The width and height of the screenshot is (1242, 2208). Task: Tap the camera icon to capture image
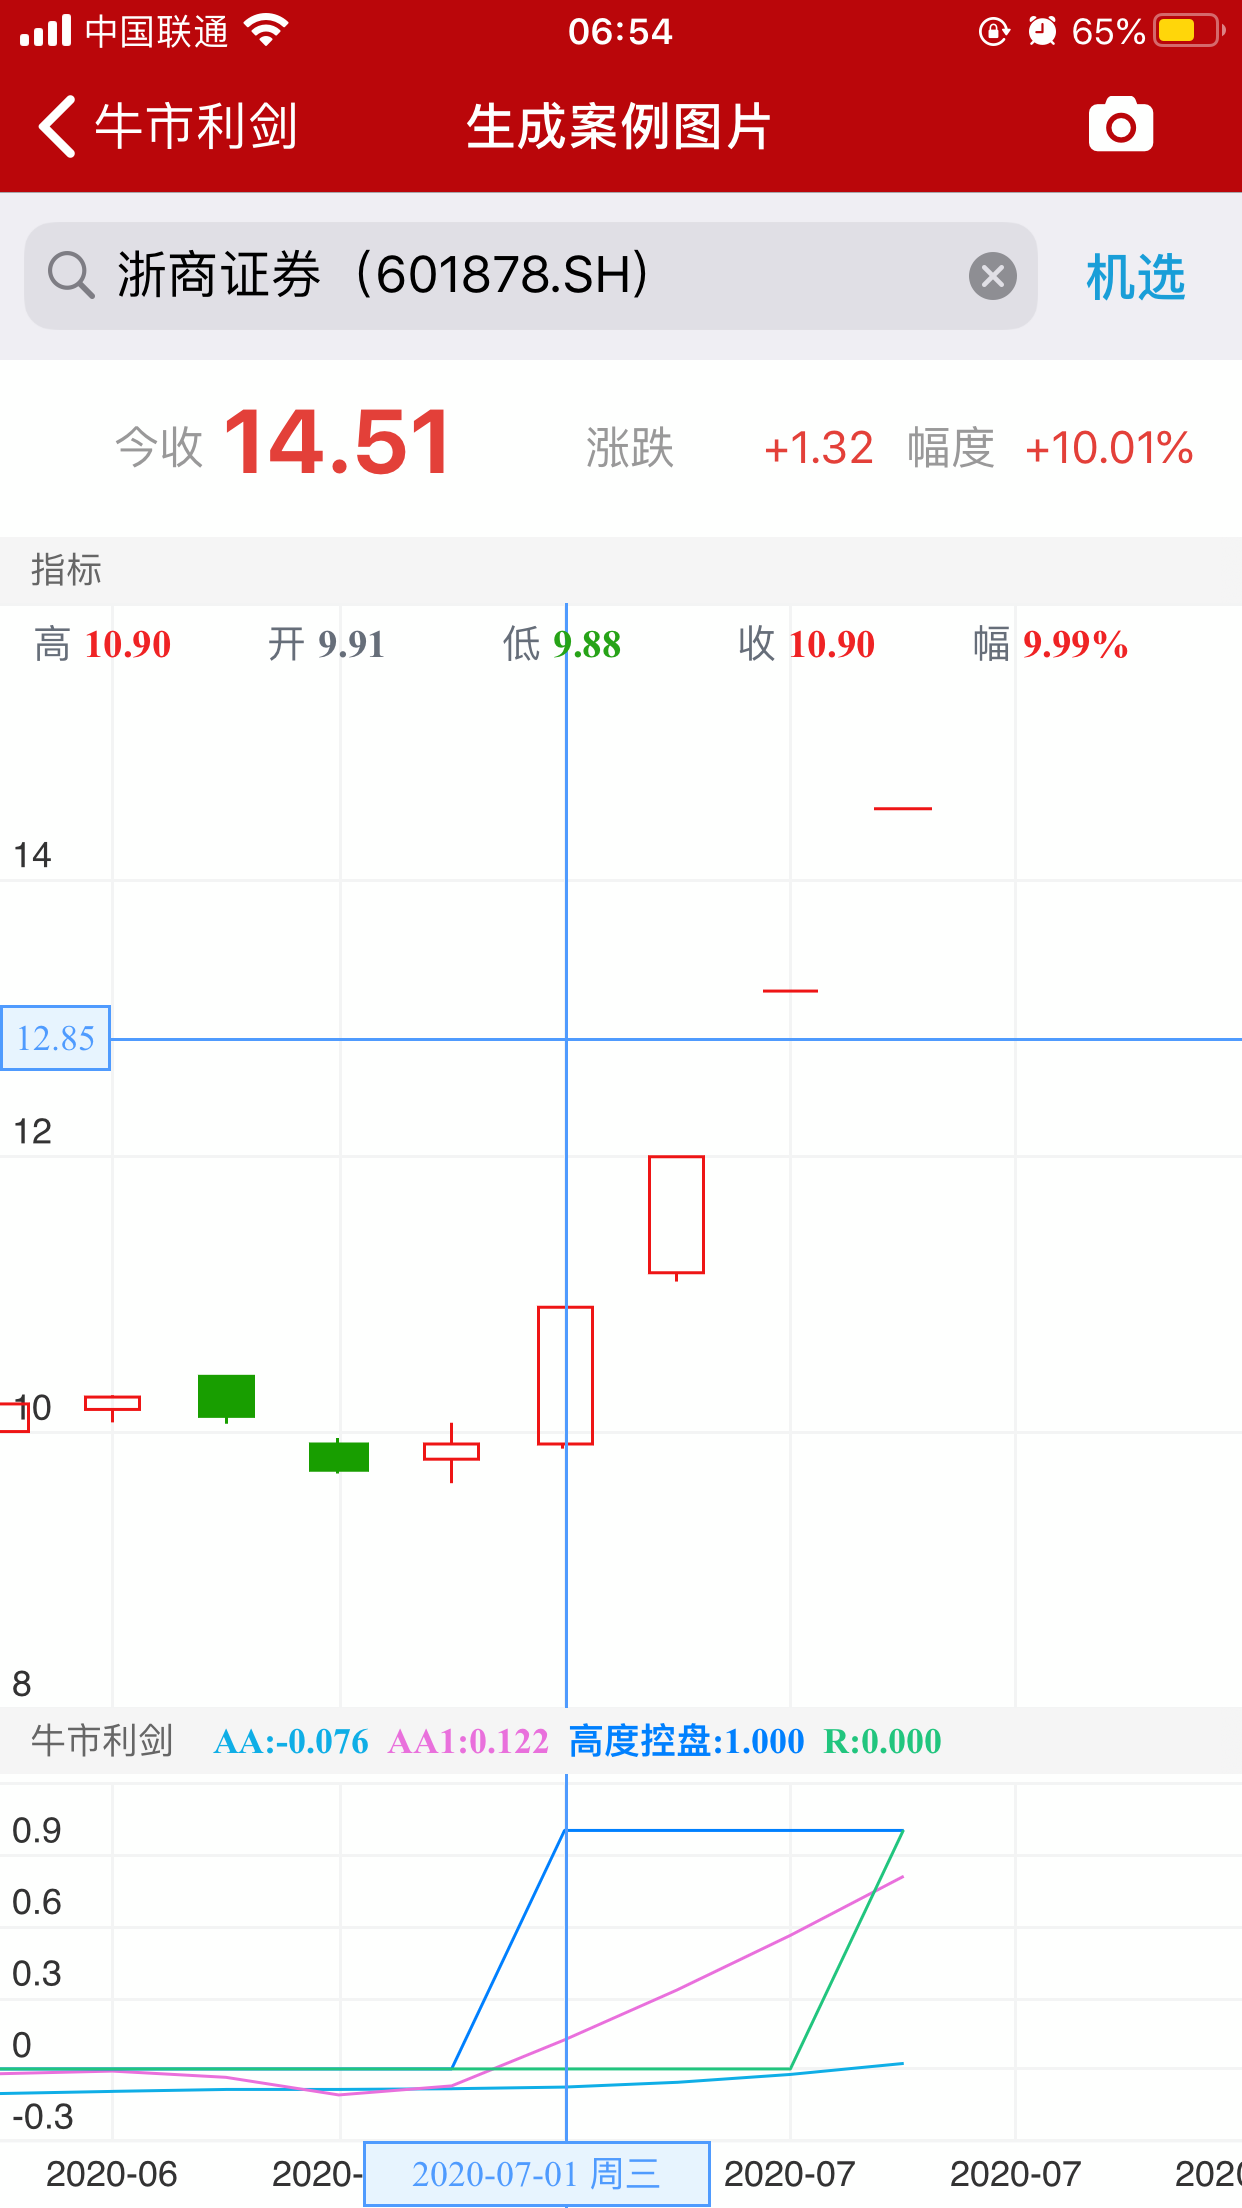pos(1120,126)
